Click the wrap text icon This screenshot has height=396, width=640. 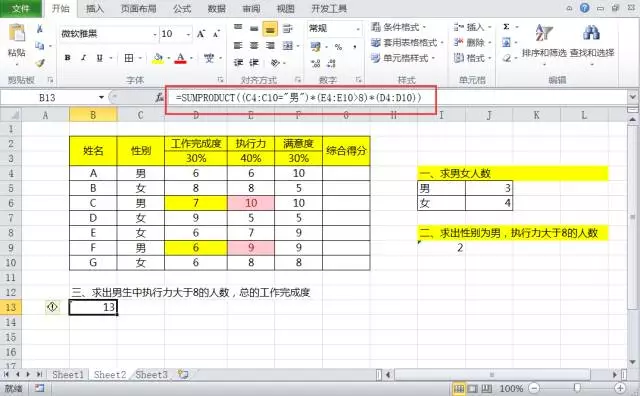pos(287,28)
